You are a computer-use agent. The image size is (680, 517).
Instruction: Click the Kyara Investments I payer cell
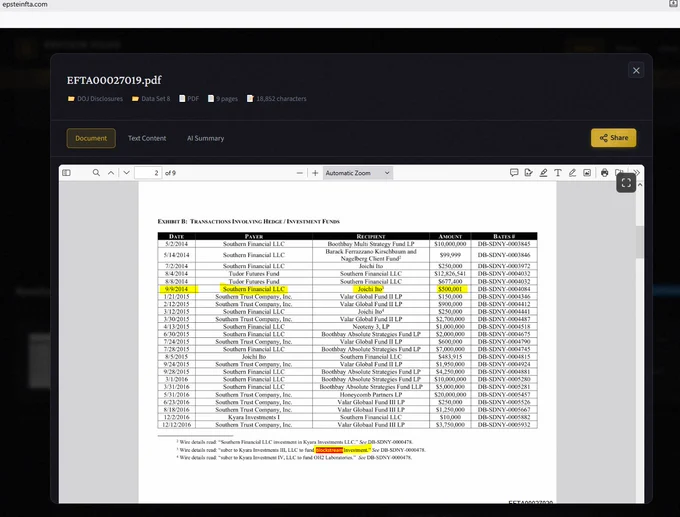[254, 417]
